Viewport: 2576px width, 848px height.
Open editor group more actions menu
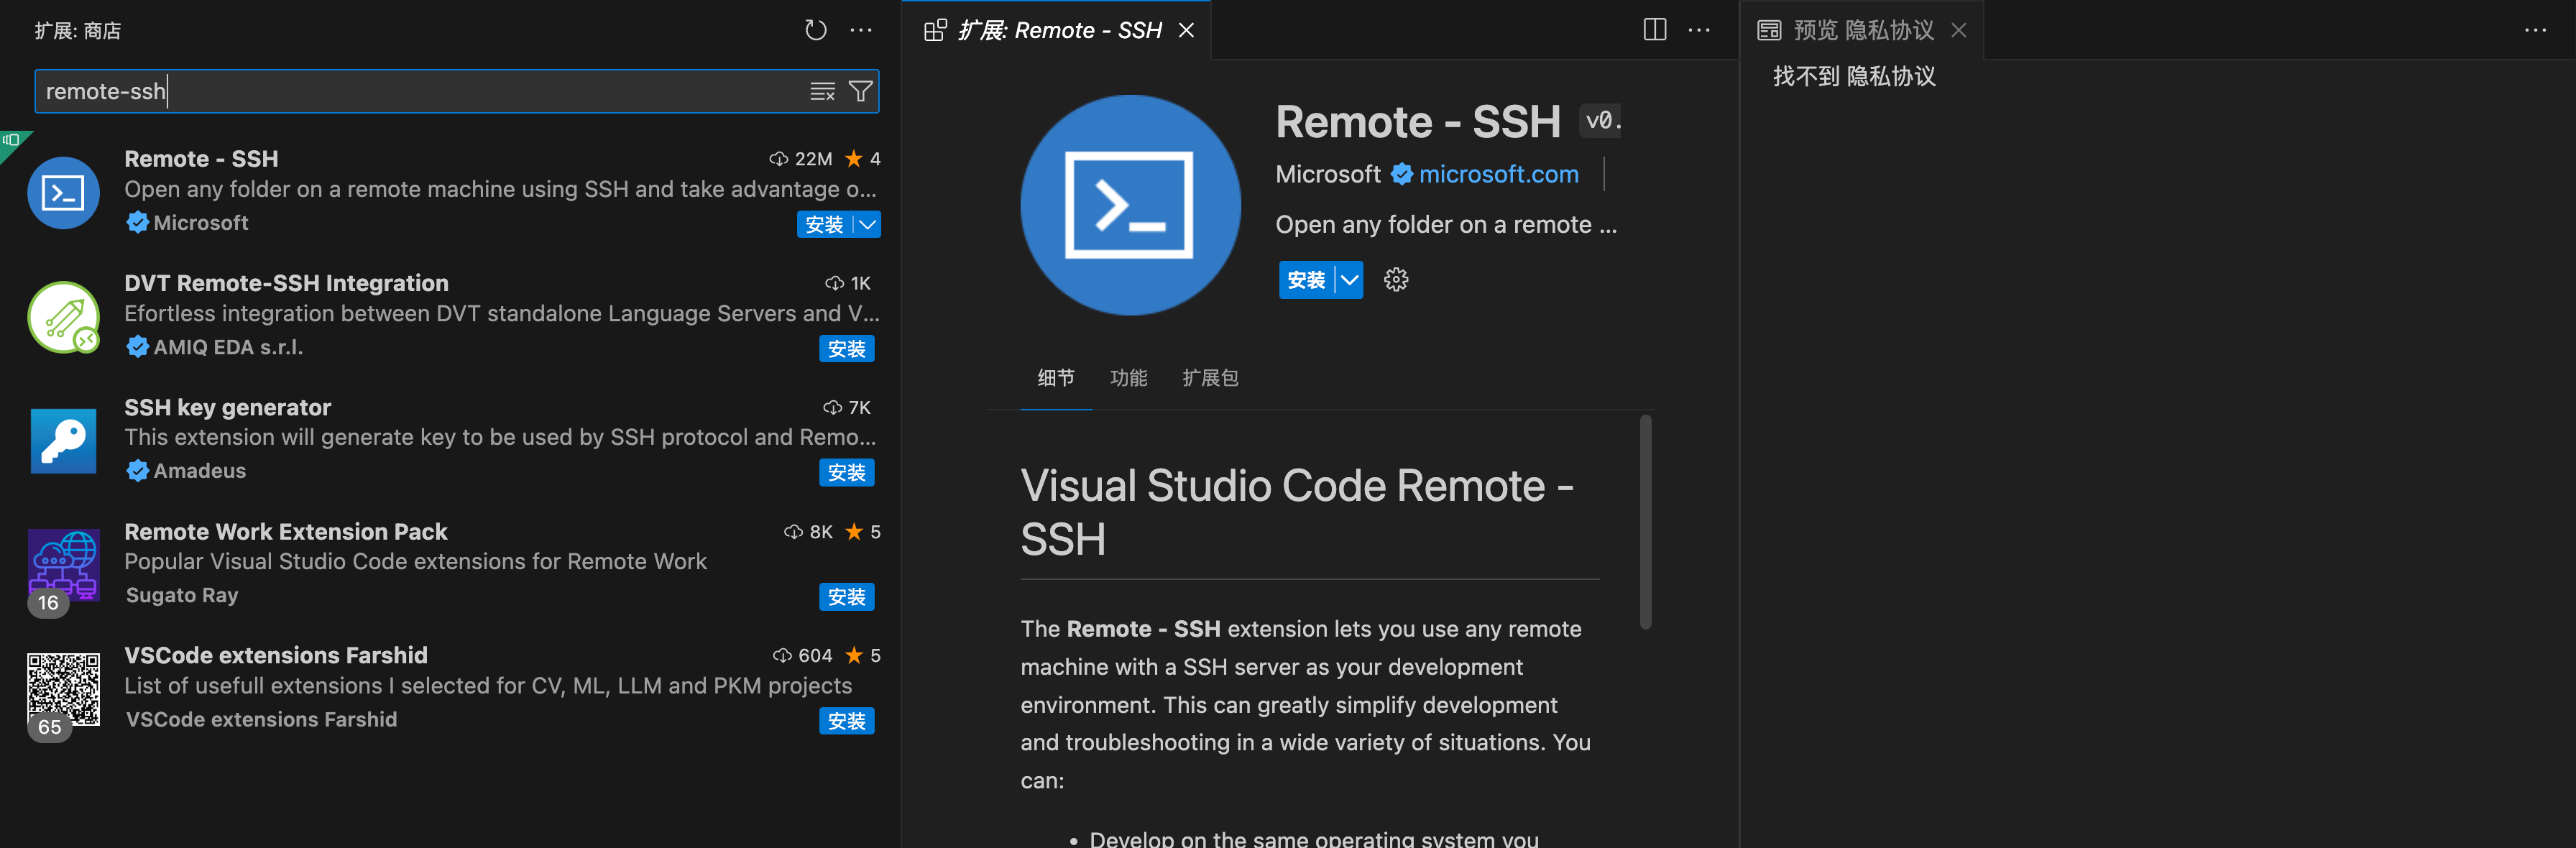[x=1698, y=30]
